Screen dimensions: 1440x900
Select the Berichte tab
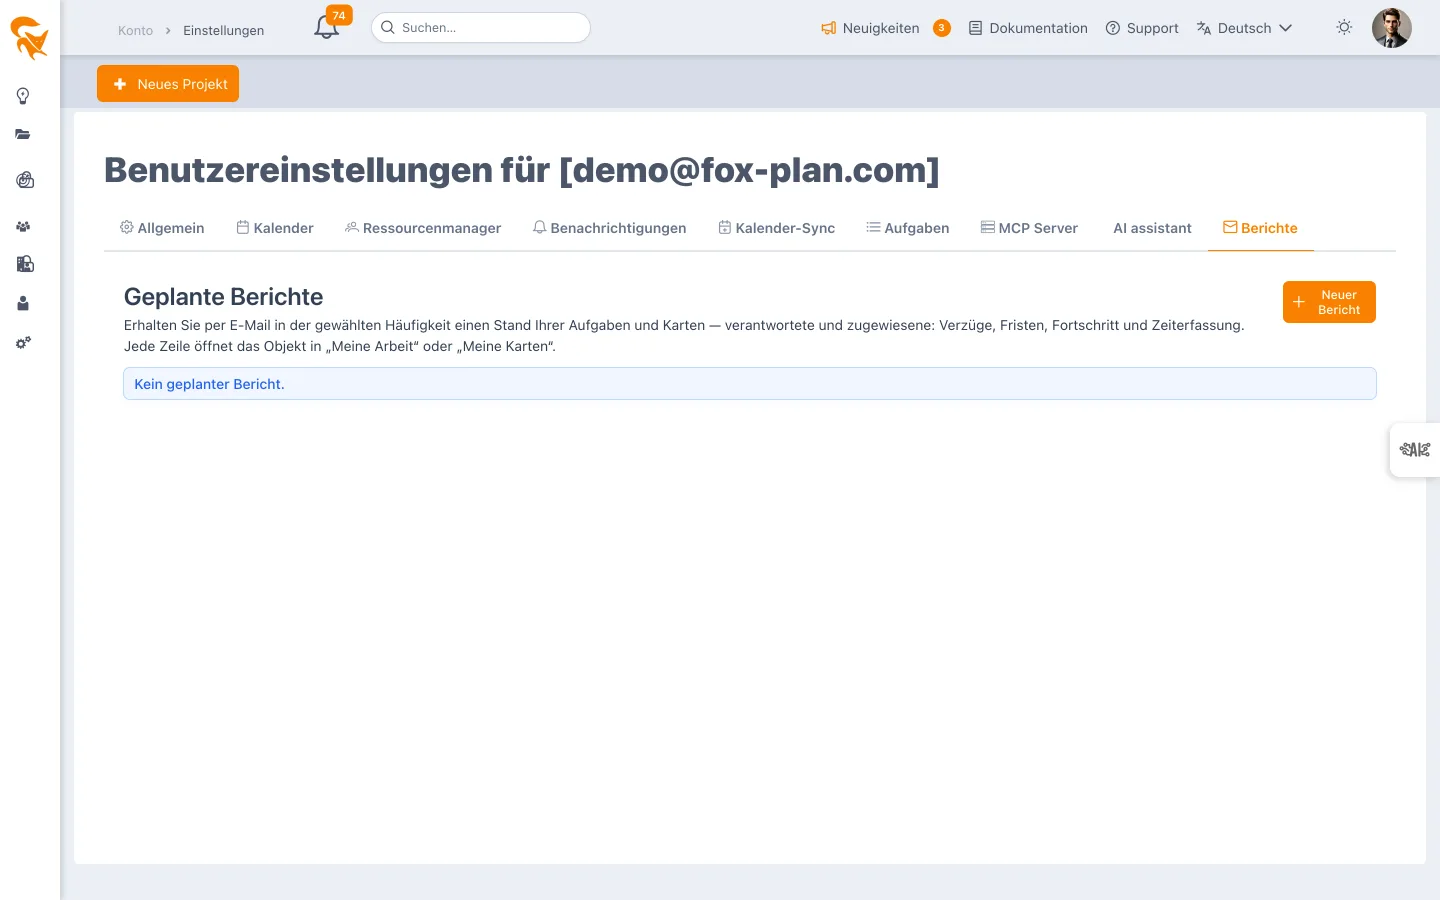click(1260, 228)
